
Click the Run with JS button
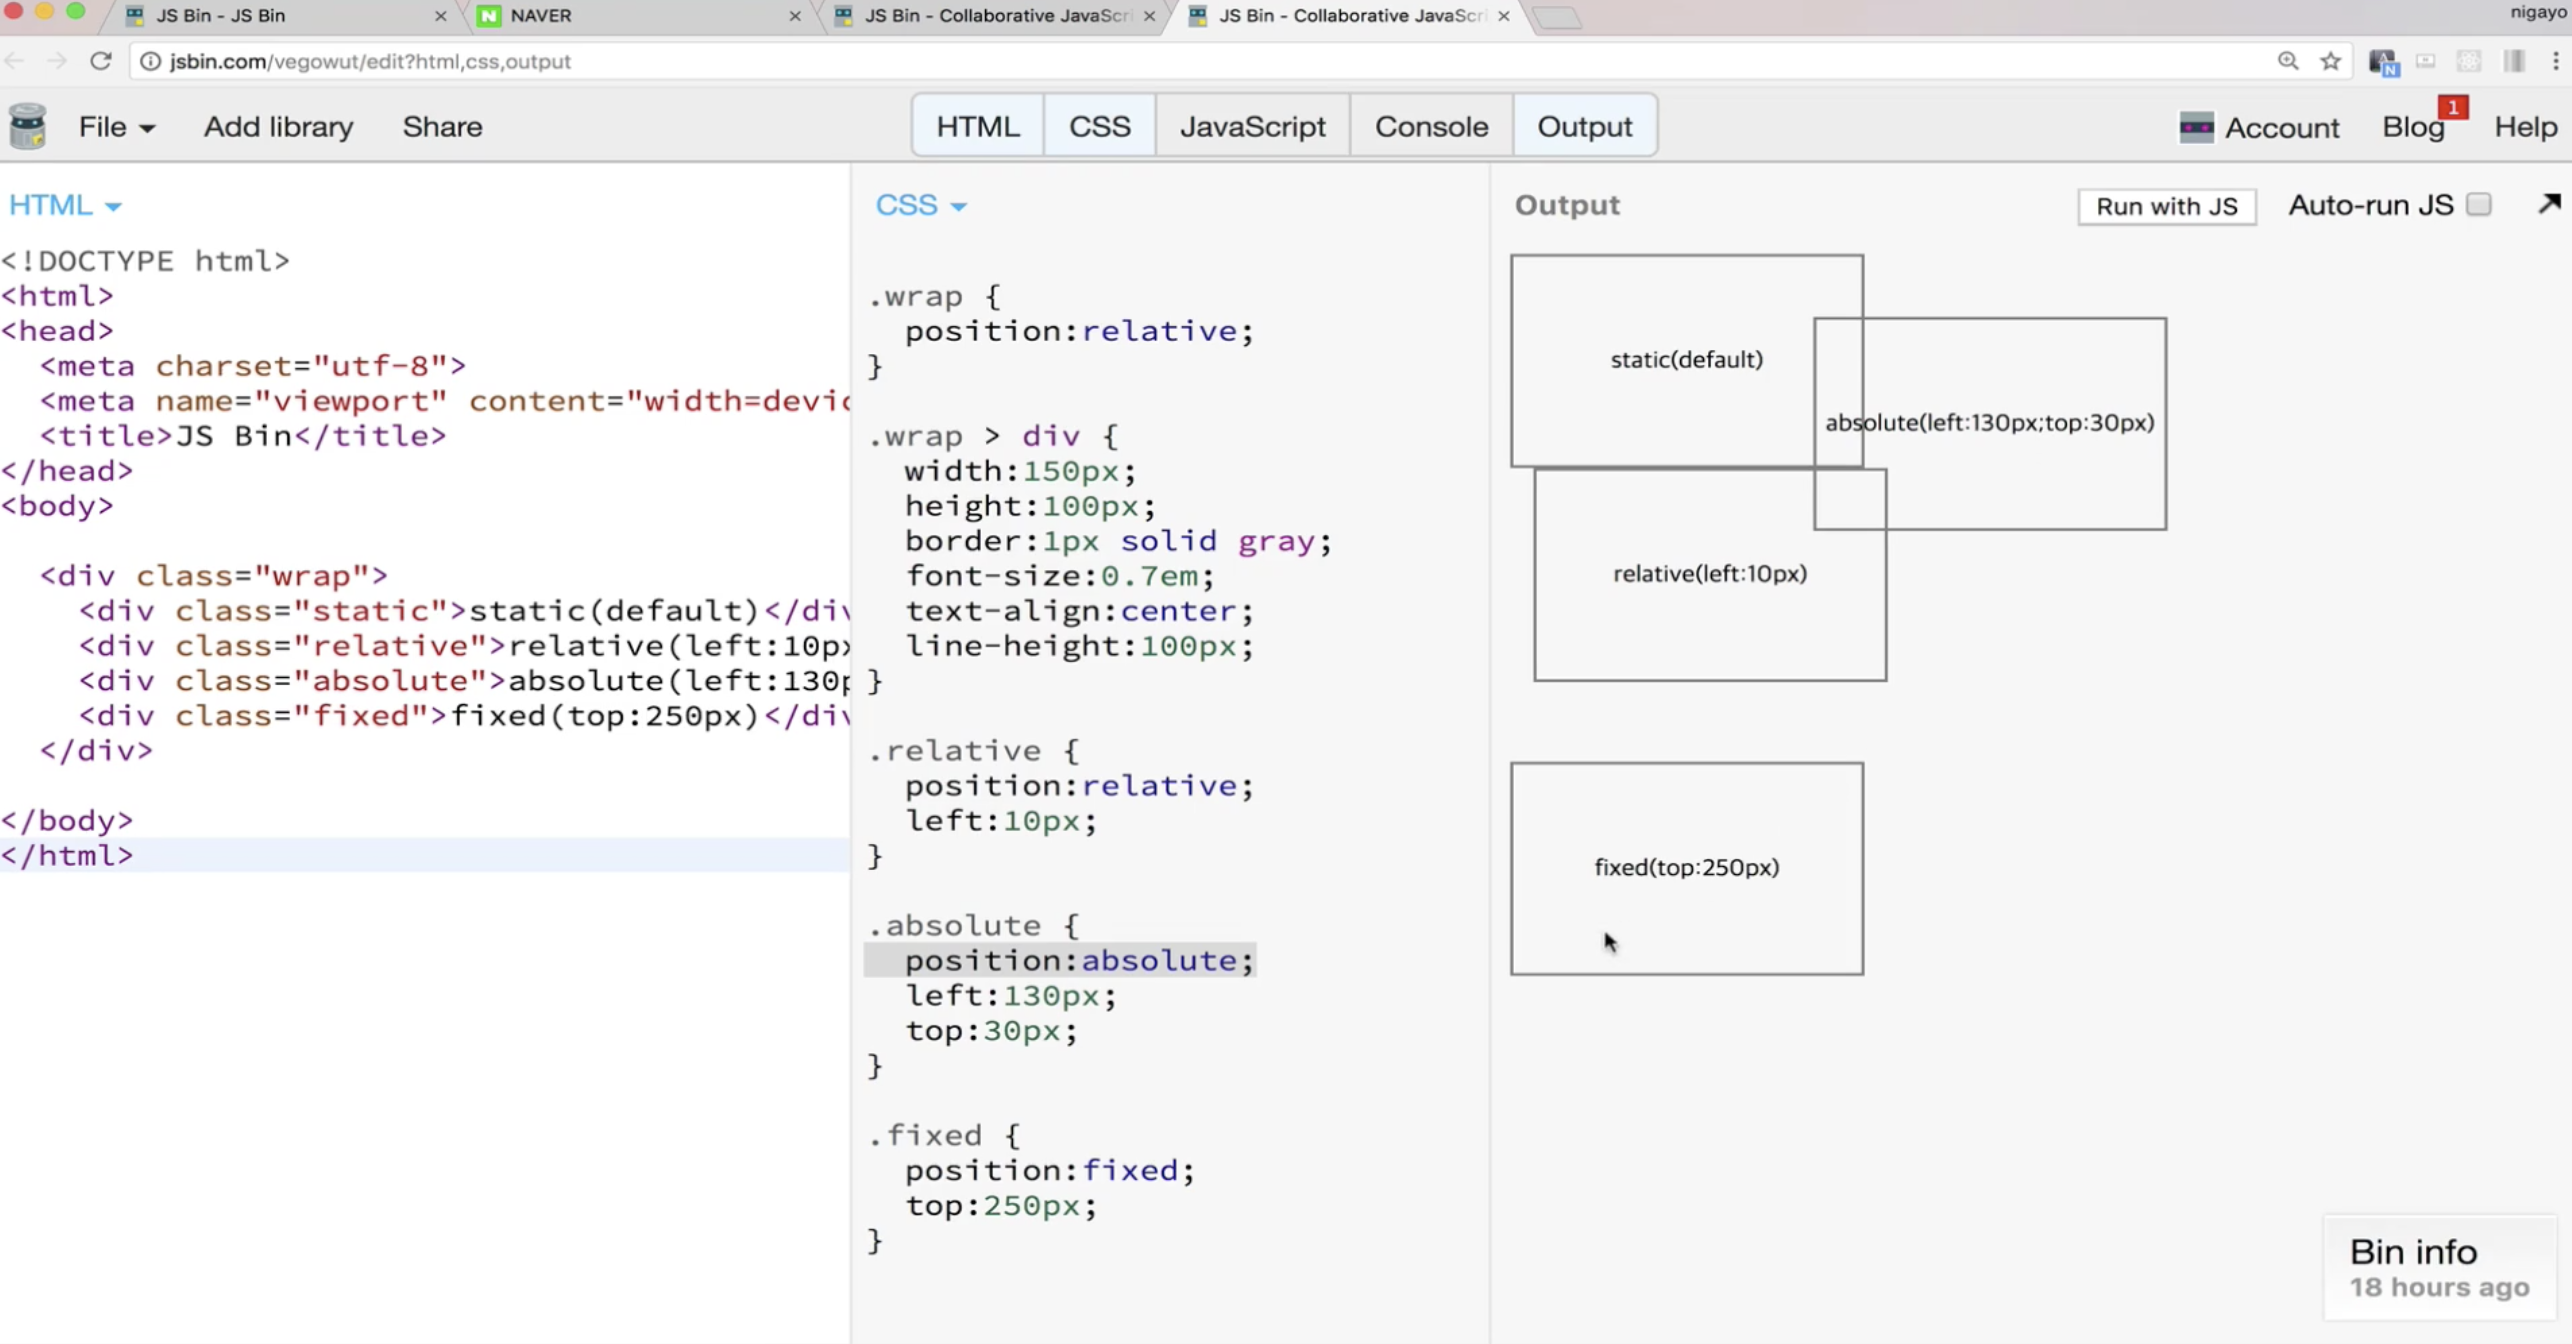tap(2166, 206)
